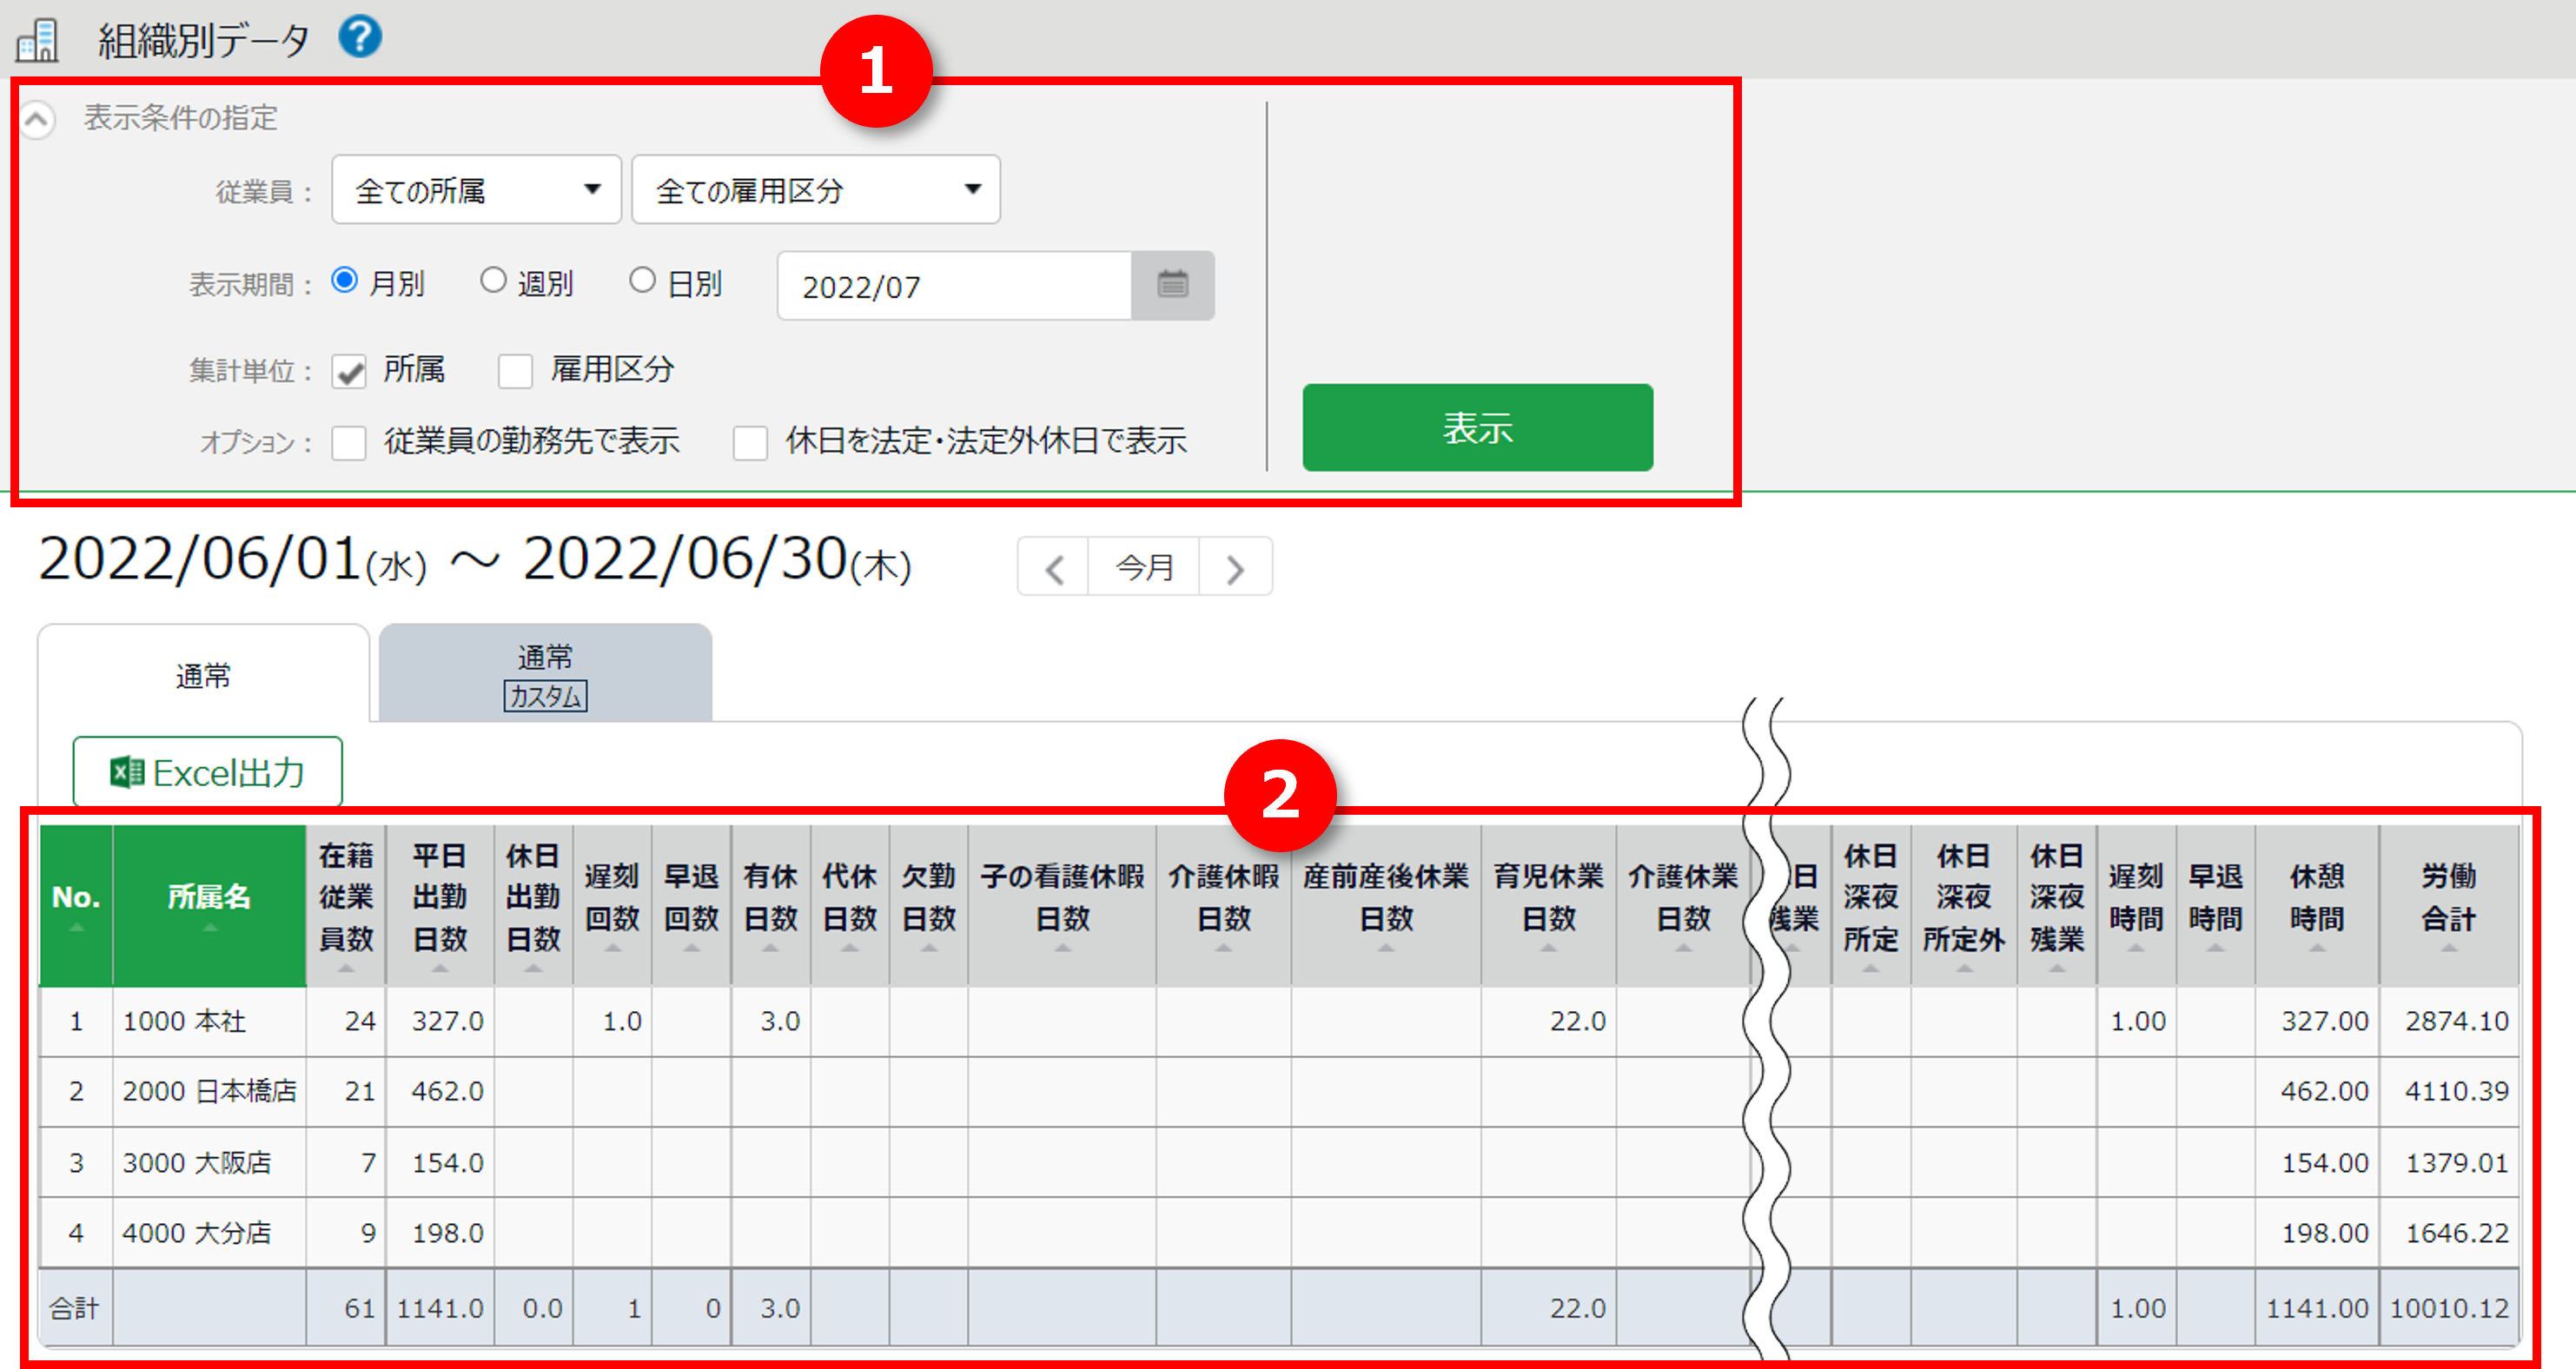Enable 従業員の勤務先で表示 option

[349, 442]
